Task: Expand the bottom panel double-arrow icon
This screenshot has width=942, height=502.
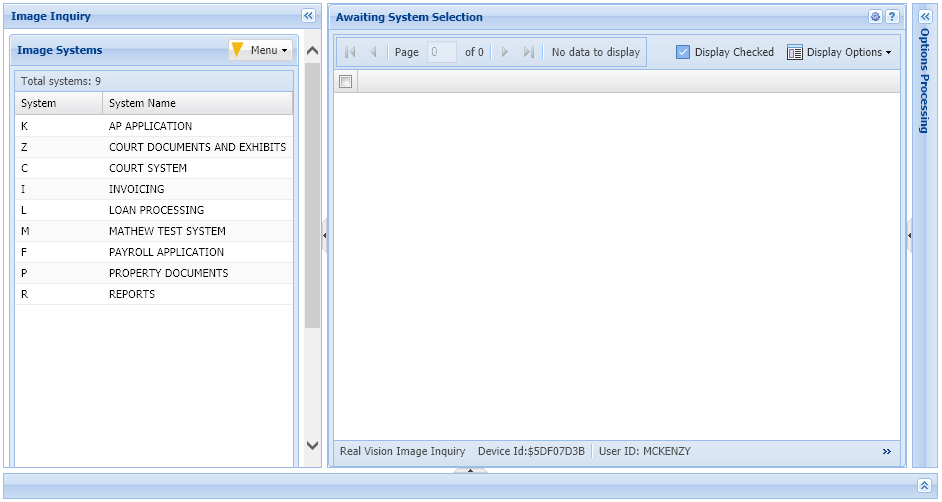Action: [x=925, y=485]
